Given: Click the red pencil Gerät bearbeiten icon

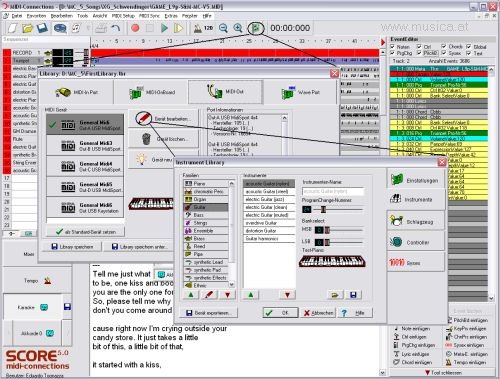Looking at the screenshot, I should tap(144, 118).
